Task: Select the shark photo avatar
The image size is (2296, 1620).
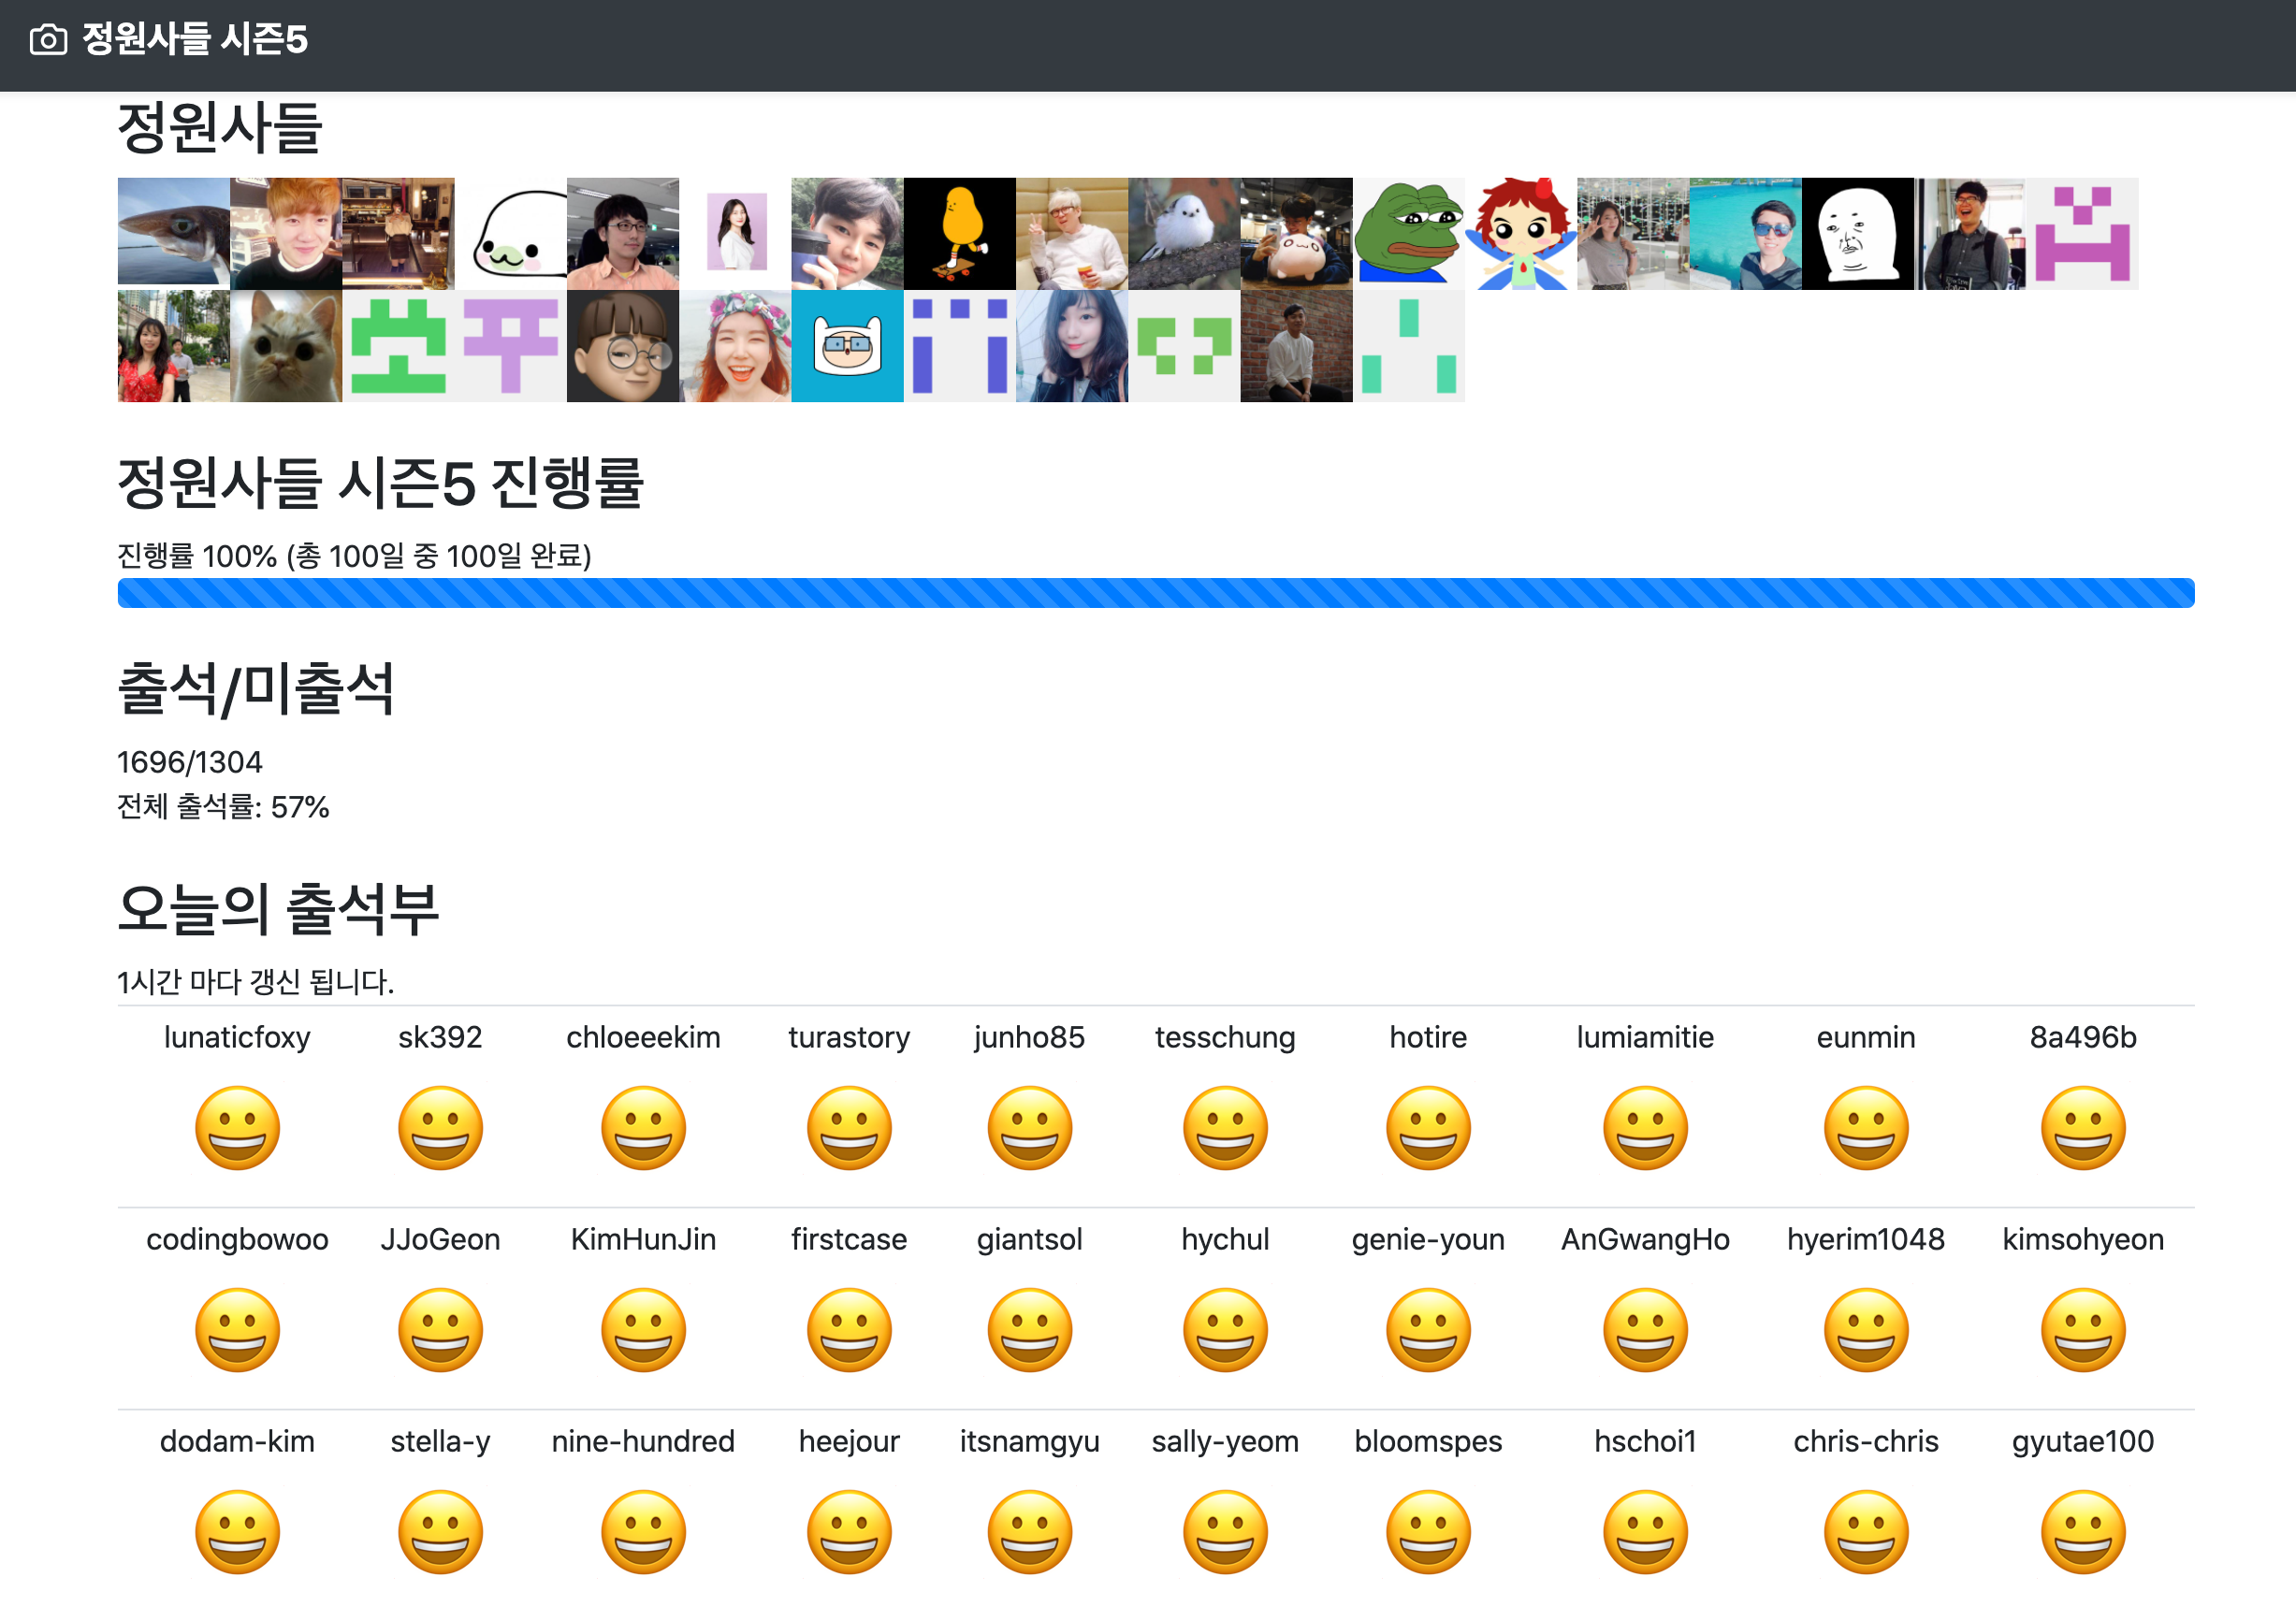Action: tap(173, 234)
